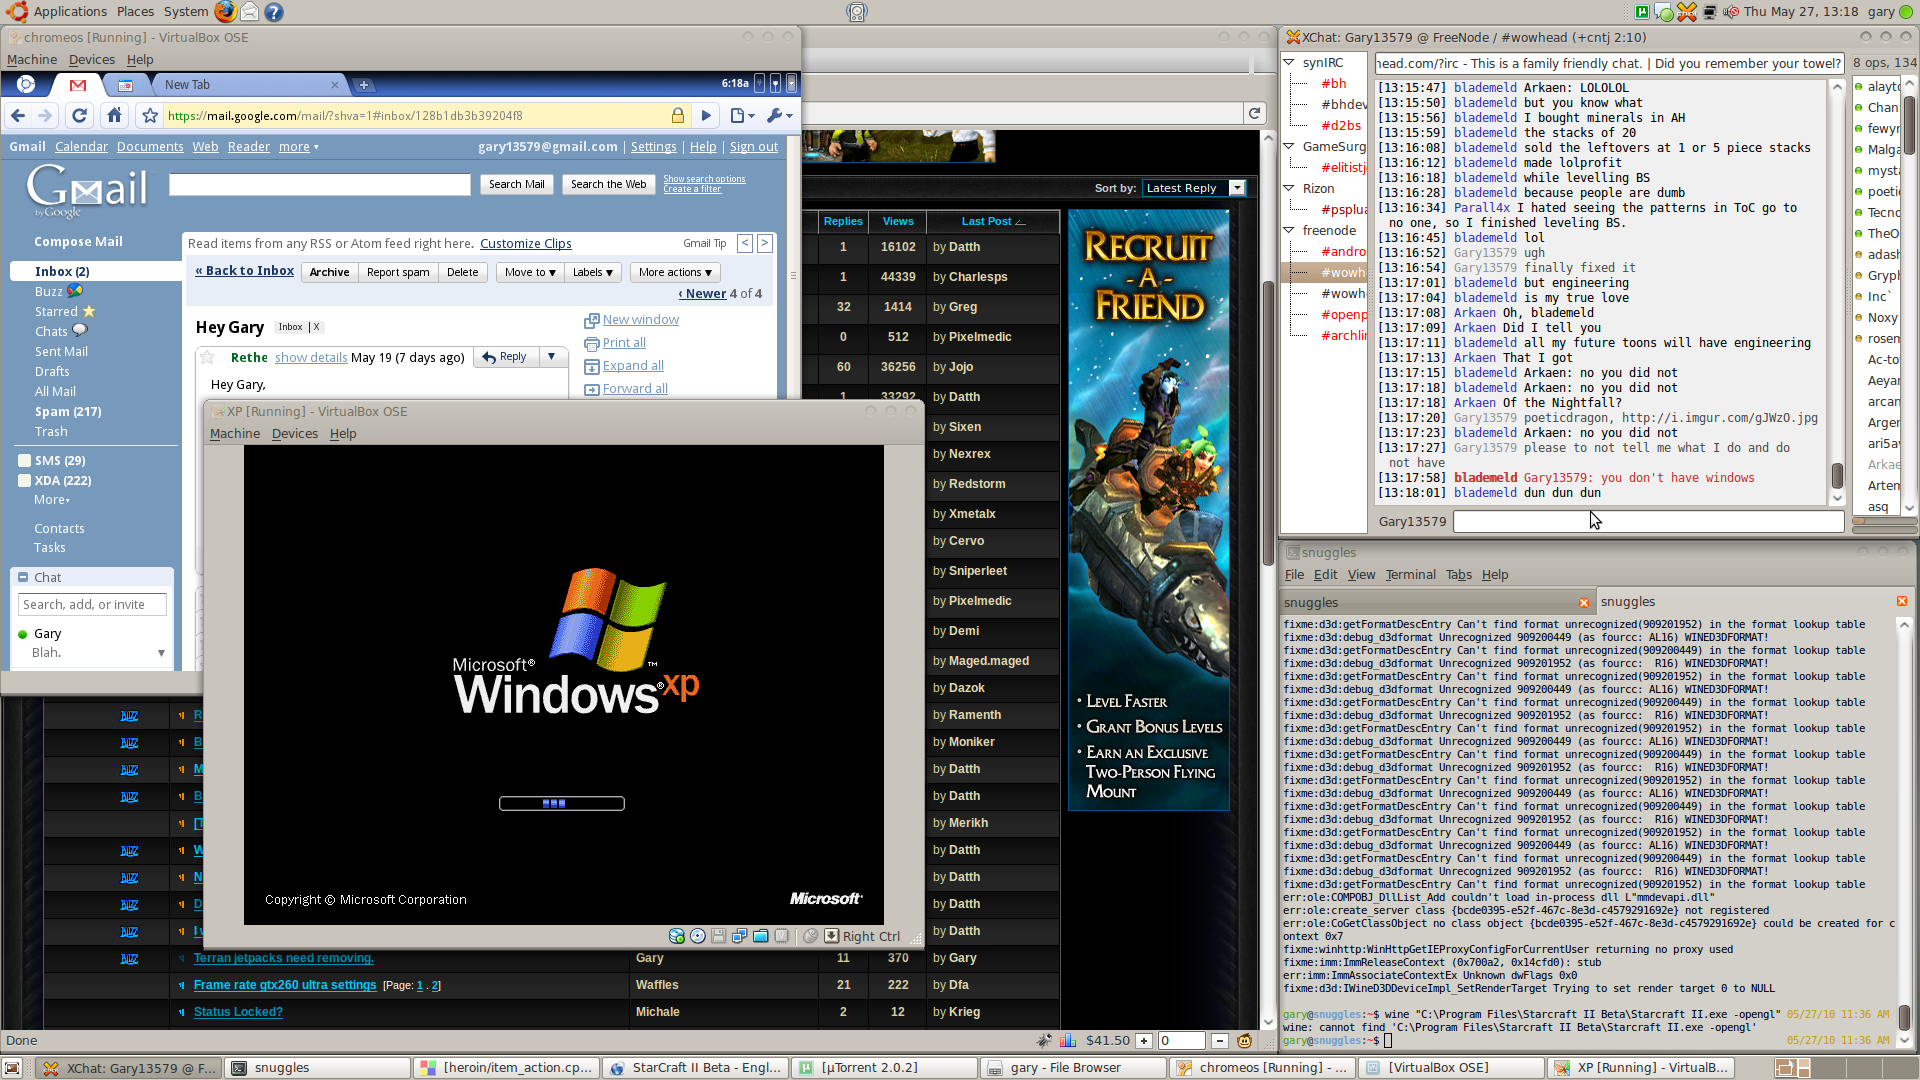Toggle the XDA label checkbox
1920x1080 pixels.
tap(24, 481)
